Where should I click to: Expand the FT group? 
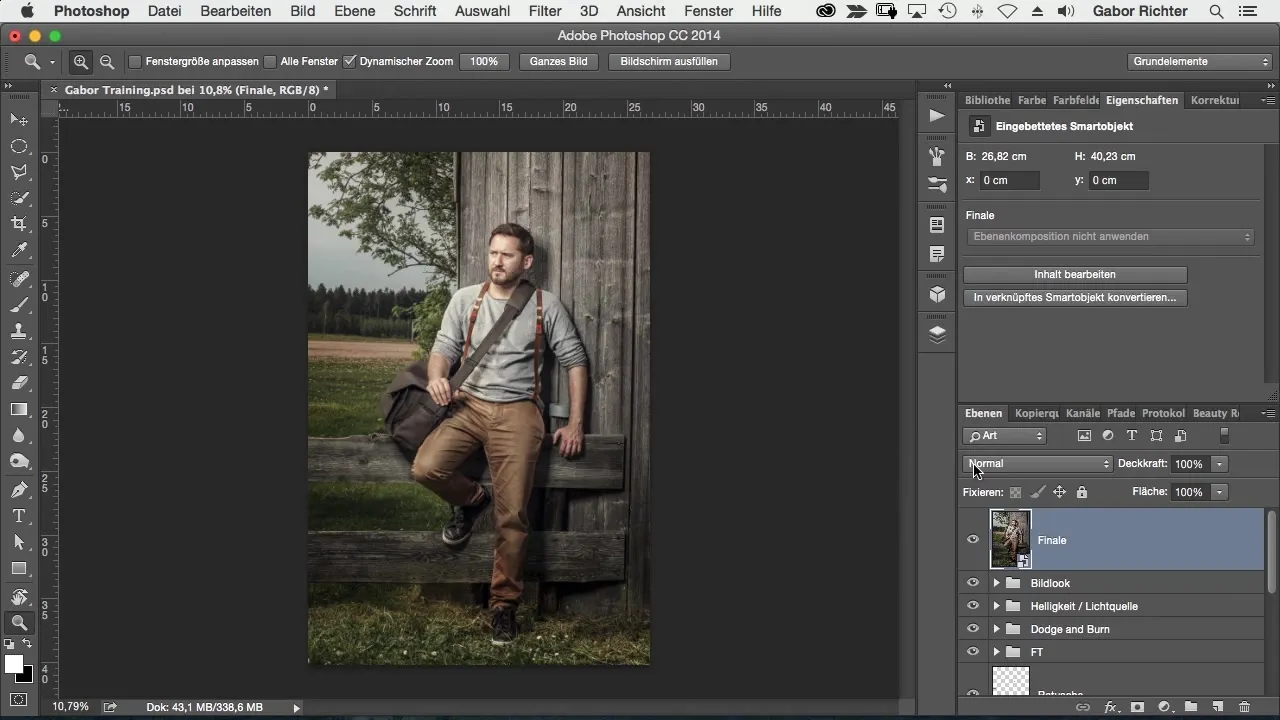pyautogui.click(x=996, y=652)
